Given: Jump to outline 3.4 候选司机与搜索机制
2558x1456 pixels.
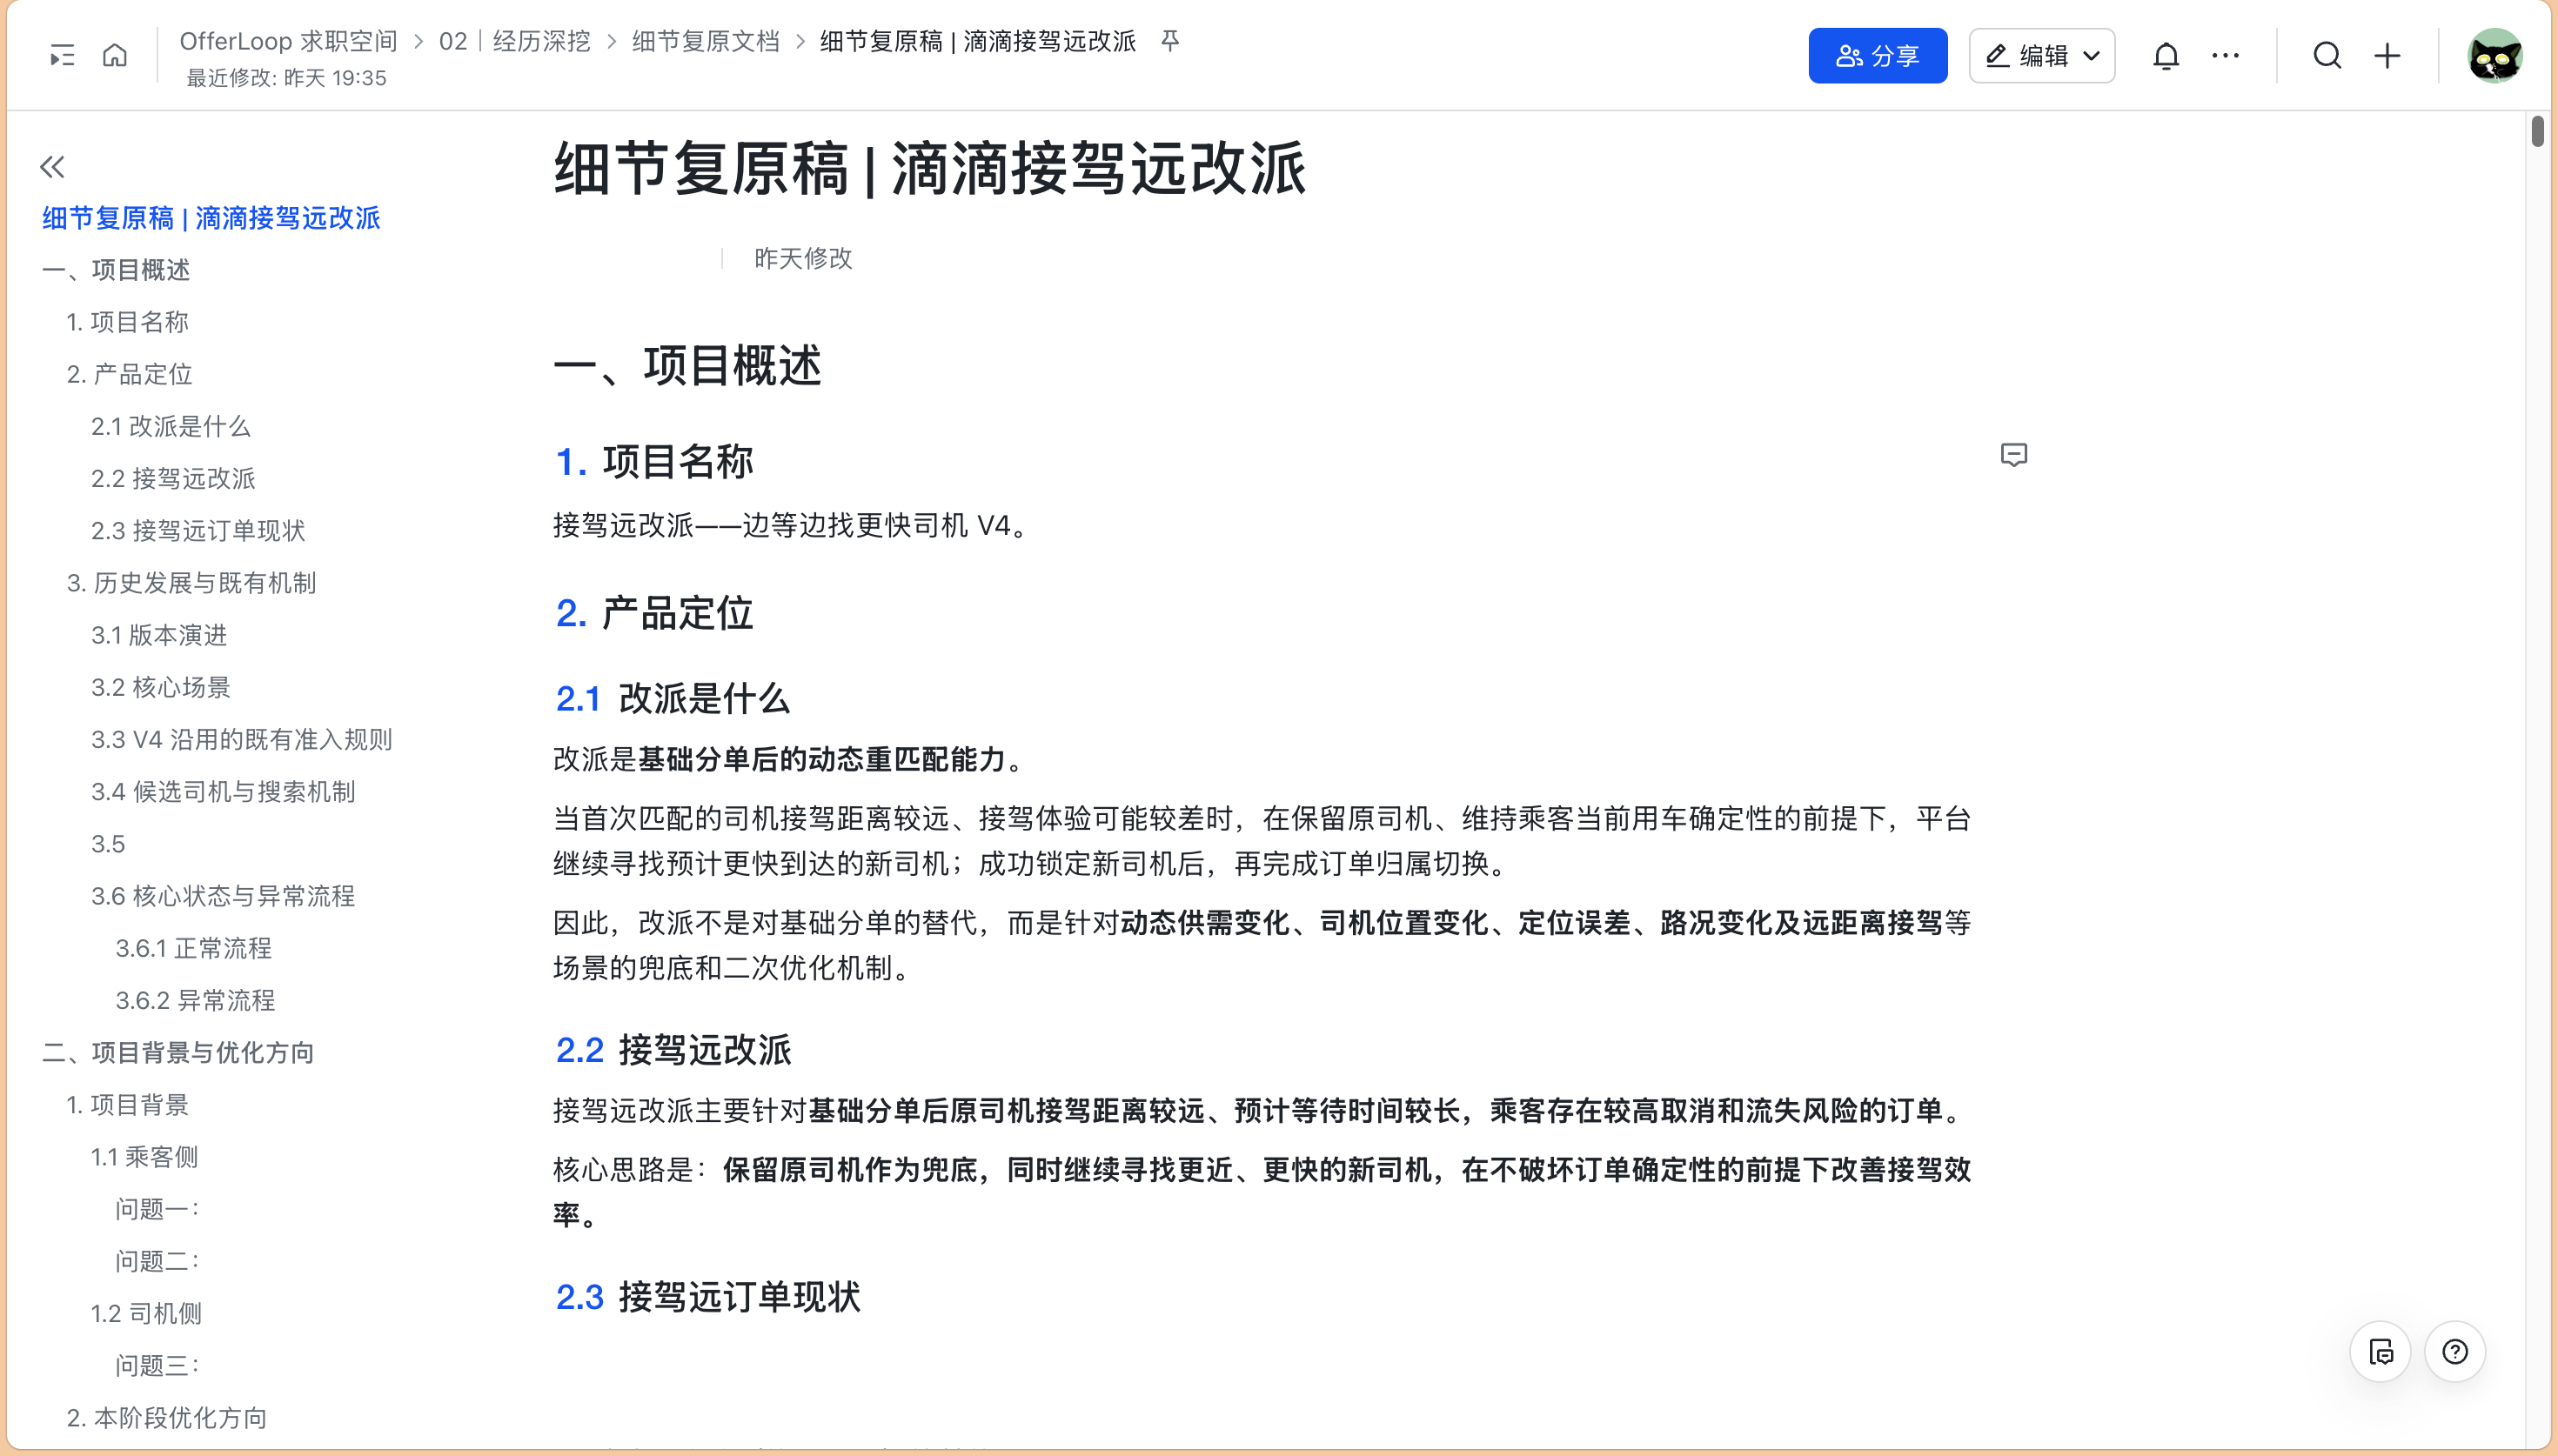Looking at the screenshot, I should click(223, 791).
